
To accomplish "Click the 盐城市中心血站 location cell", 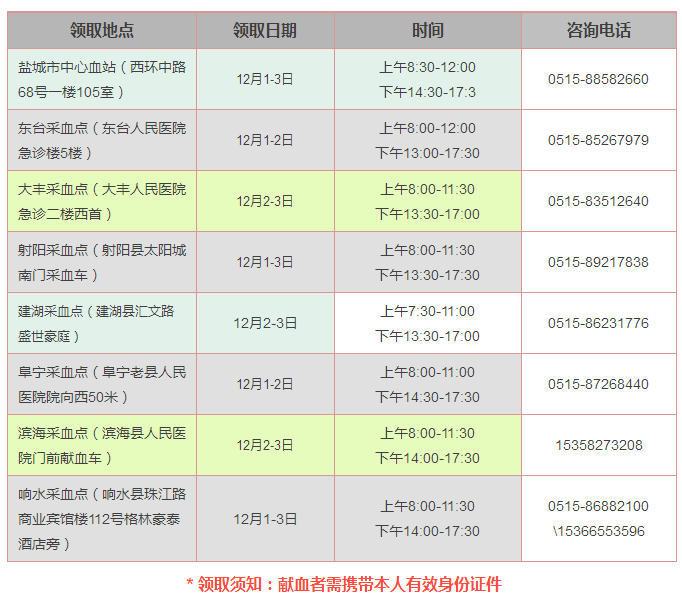I will click(x=102, y=80).
